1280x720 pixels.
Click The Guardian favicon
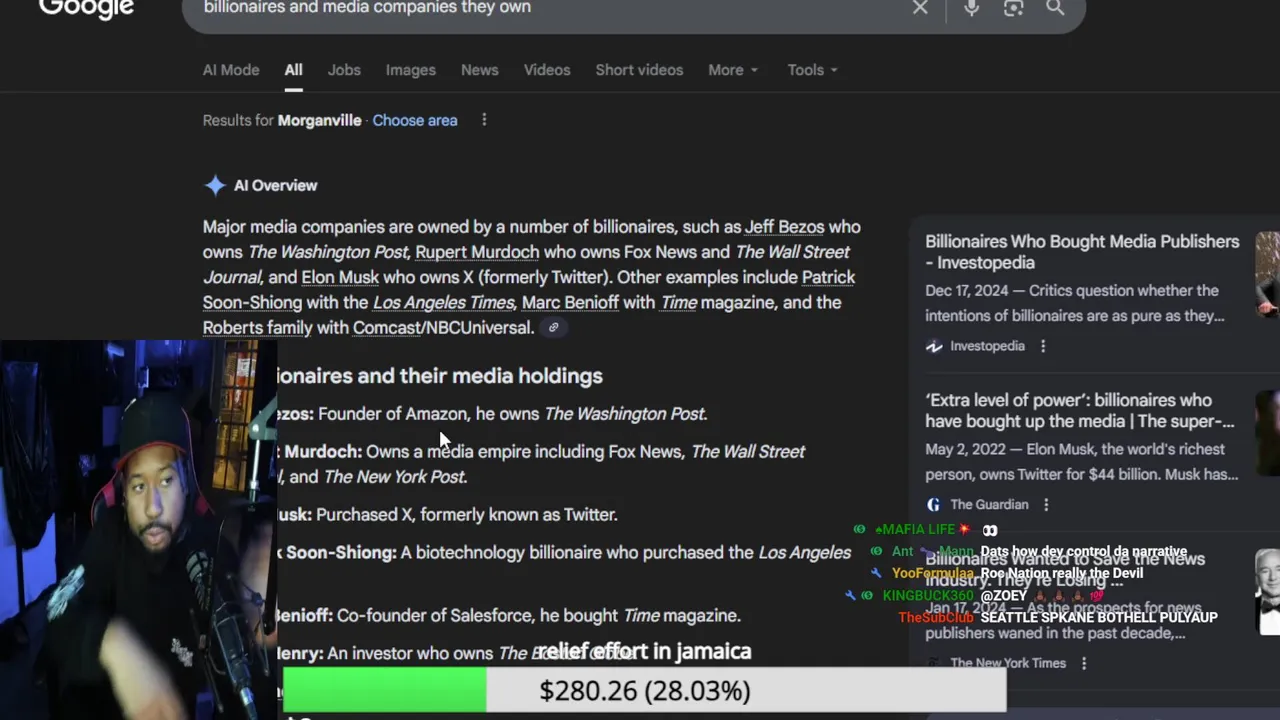tap(934, 505)
